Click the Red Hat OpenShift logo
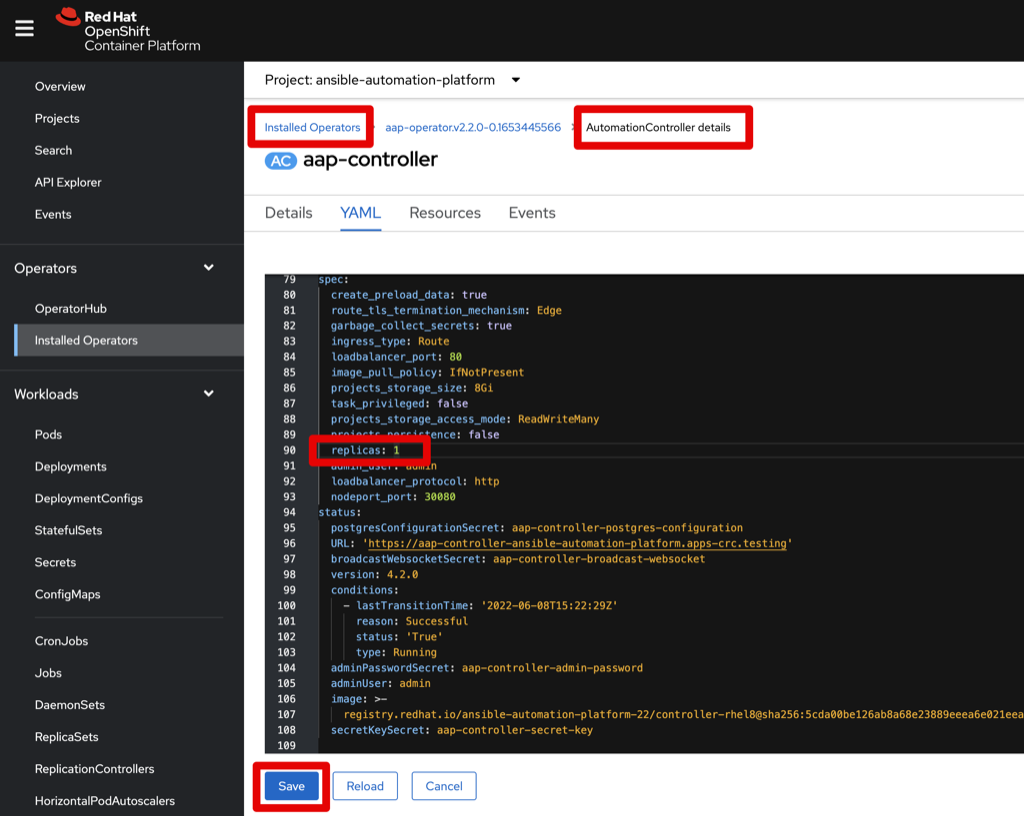Viewport: 1024px width, 816px height. point(128,30)
